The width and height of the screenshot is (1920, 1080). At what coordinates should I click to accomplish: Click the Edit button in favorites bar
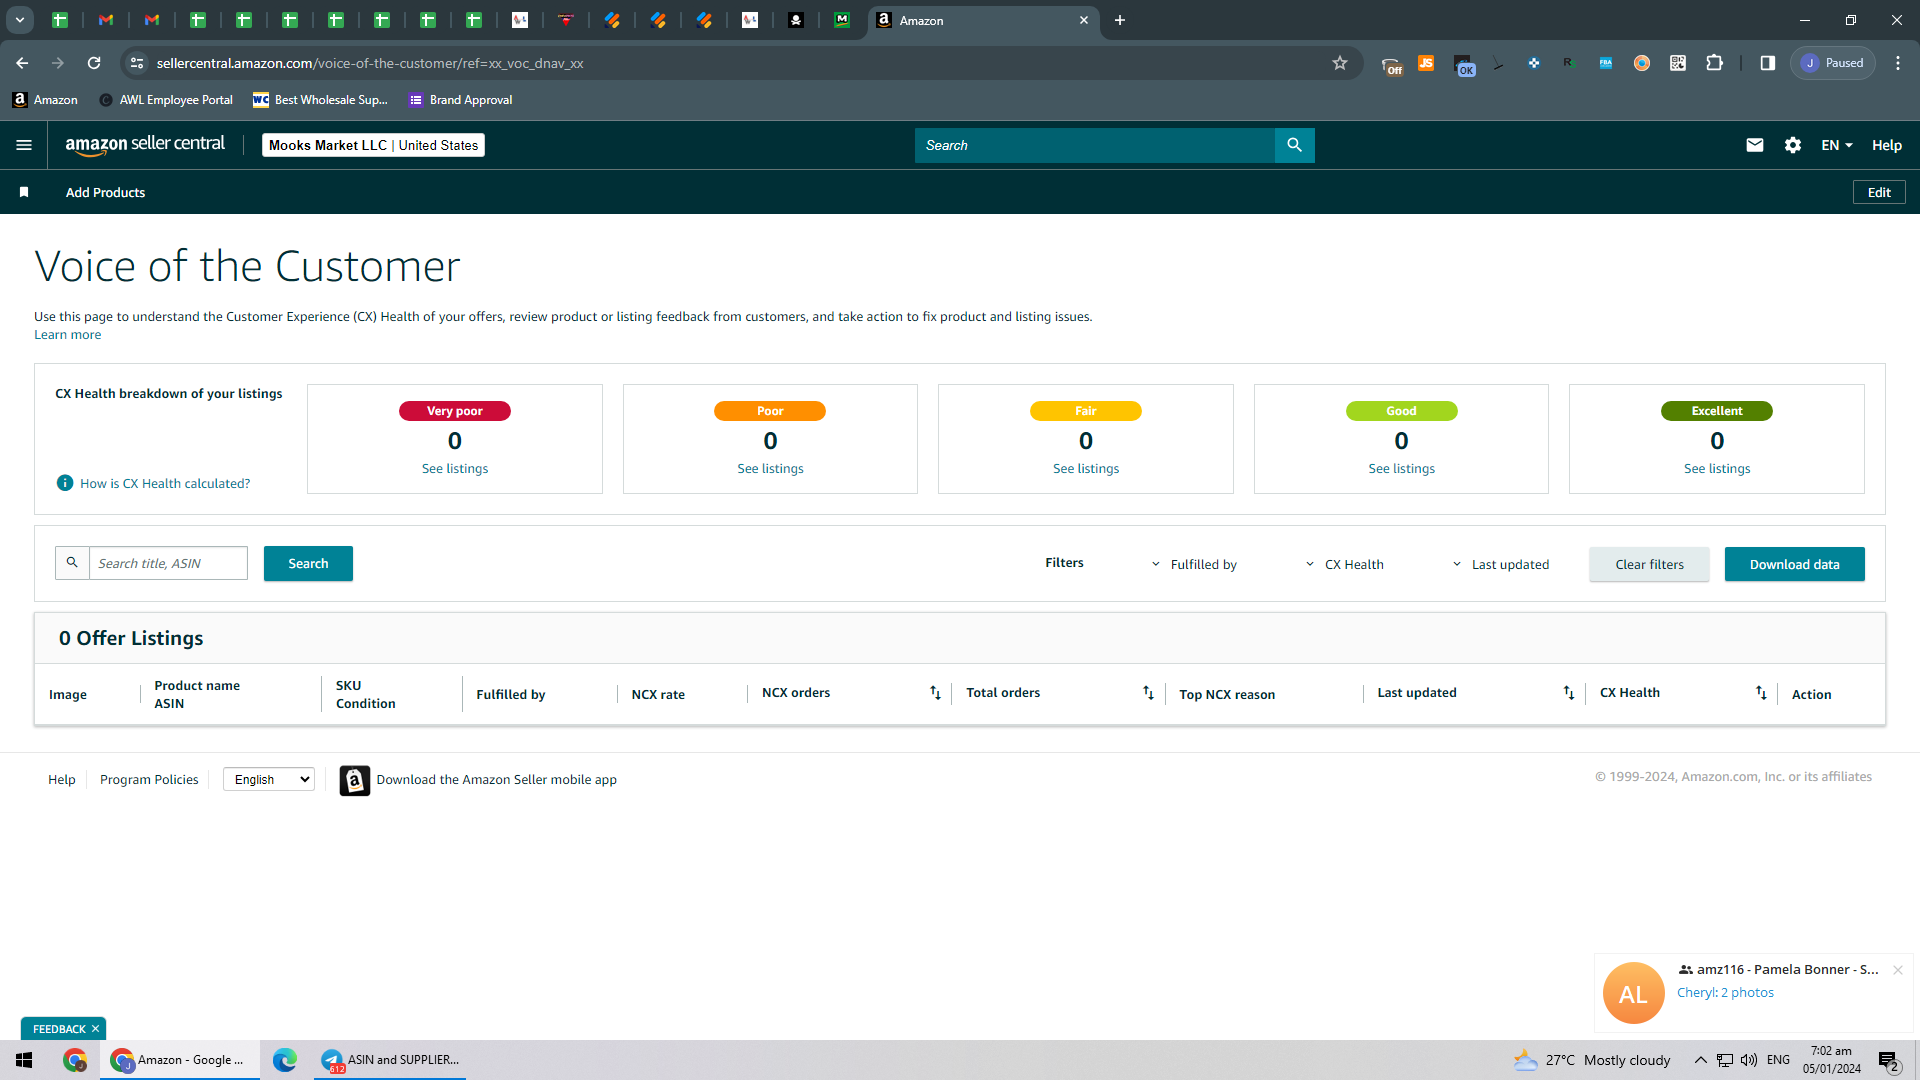[1879, 192]
